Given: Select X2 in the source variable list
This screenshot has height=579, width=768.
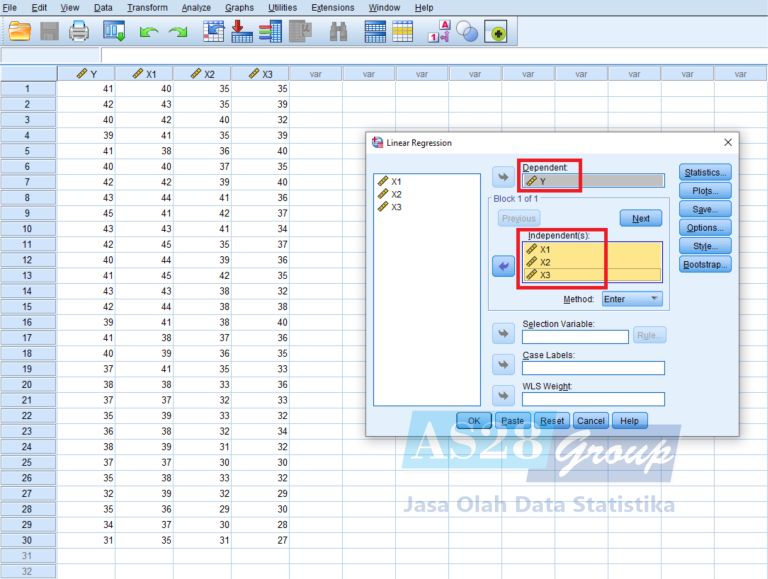Looking at the screenshot, I should click(x=397, y=194).
